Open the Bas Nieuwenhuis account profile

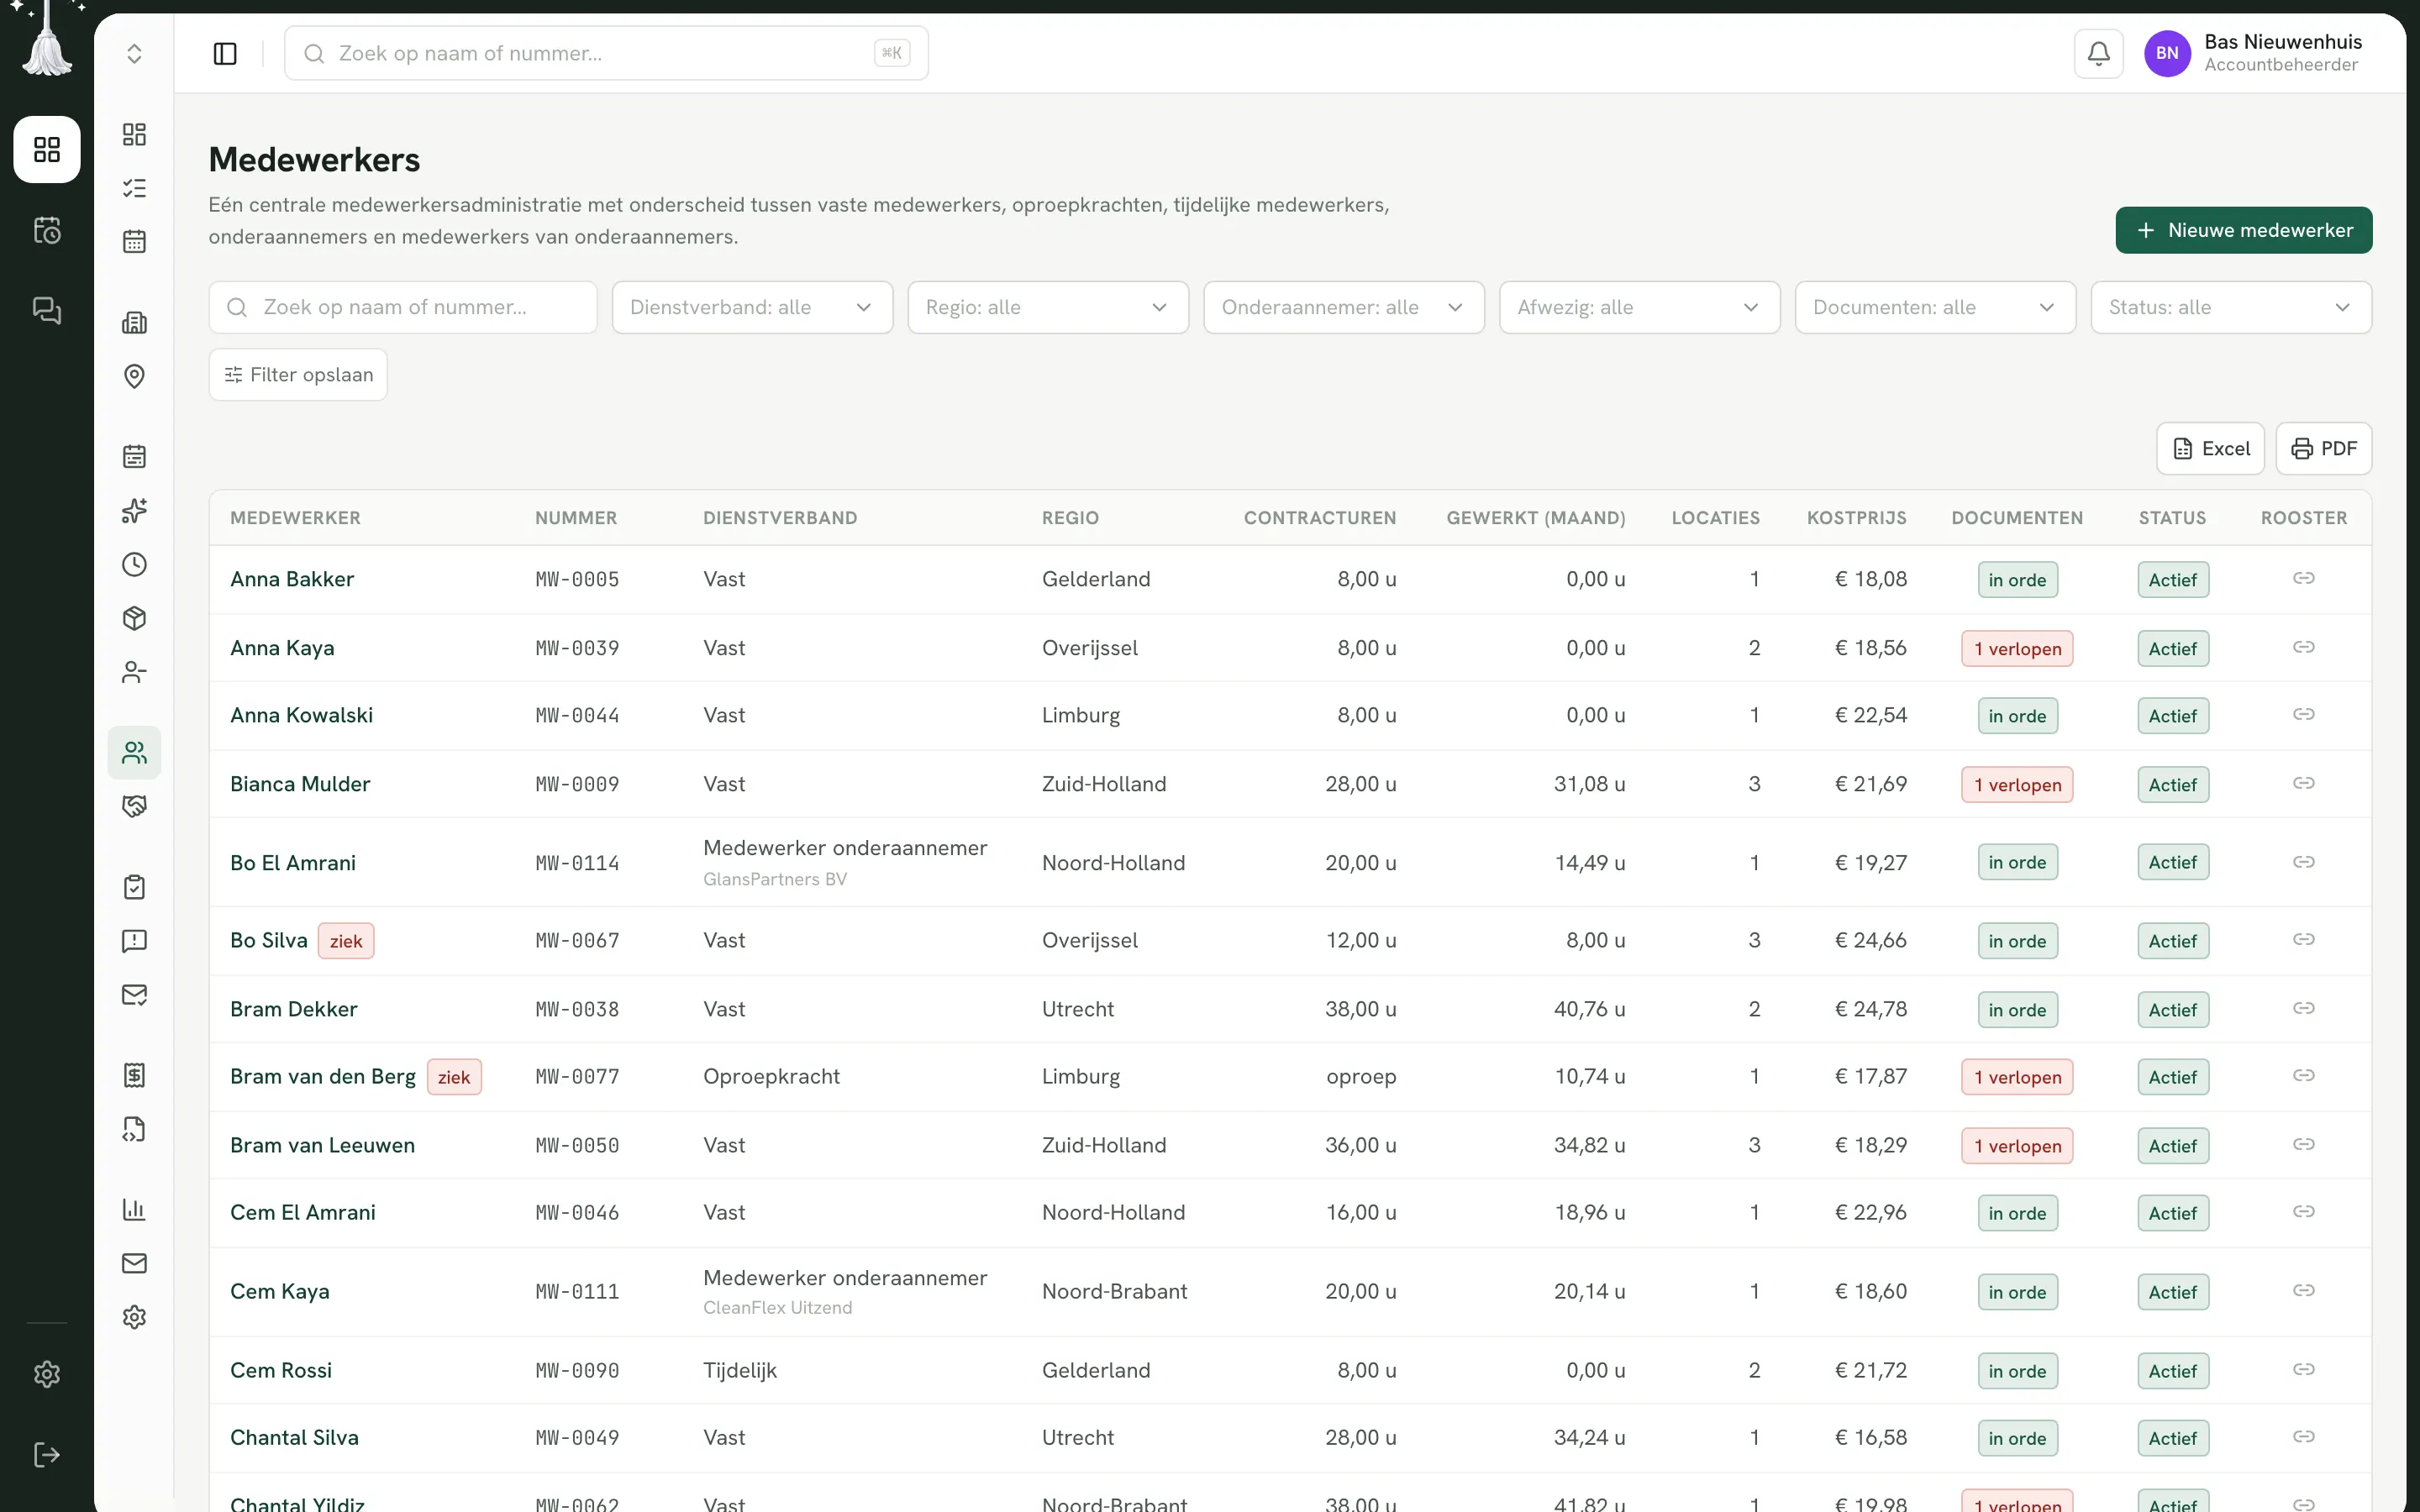[2253, 53]
